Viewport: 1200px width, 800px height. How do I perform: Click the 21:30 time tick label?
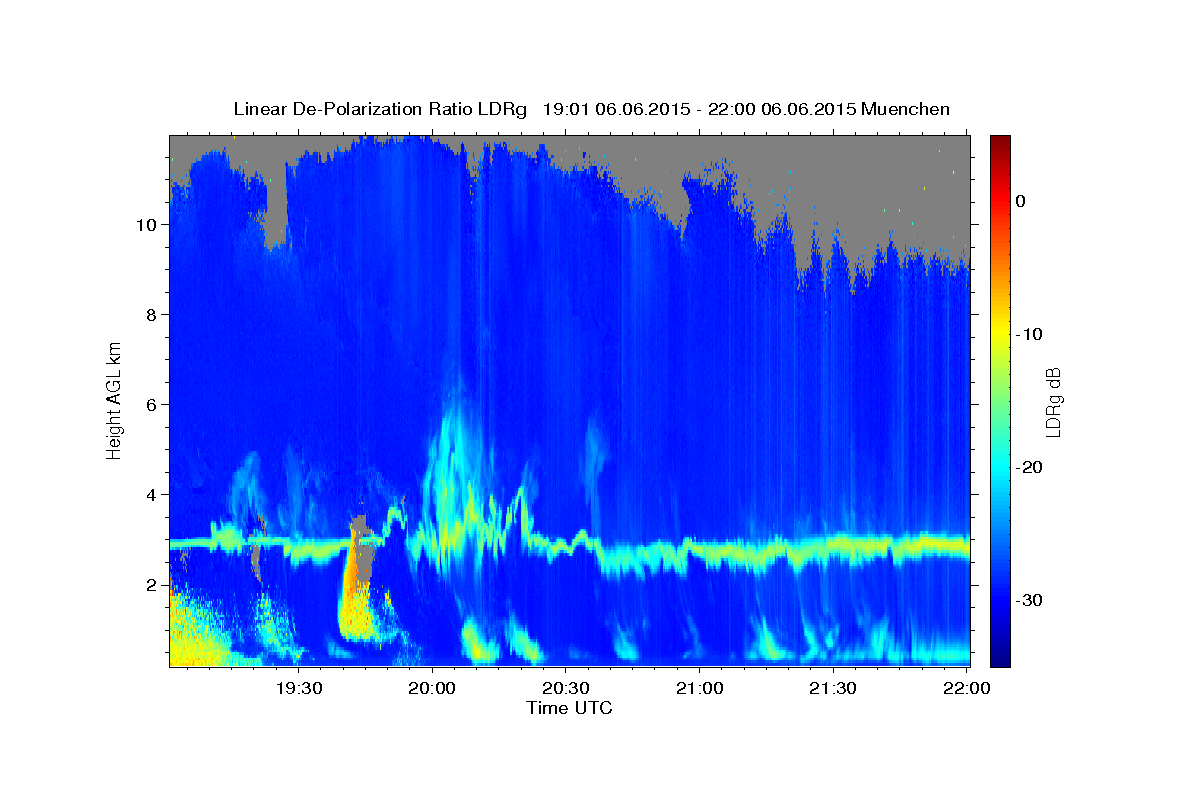point(832,688)
